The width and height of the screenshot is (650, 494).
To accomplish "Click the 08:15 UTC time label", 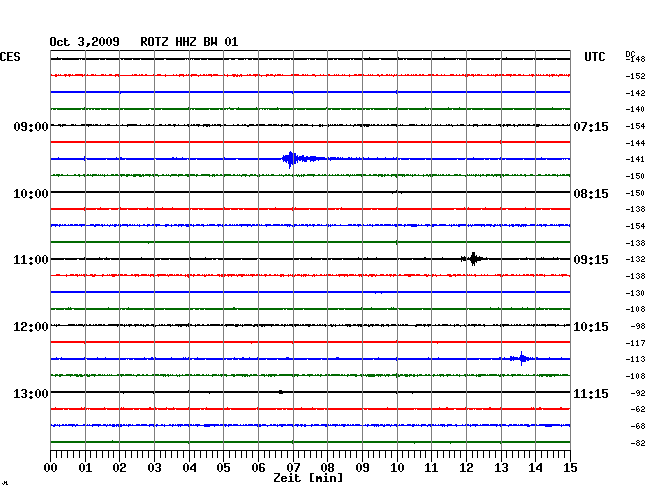I will point(591,194).
